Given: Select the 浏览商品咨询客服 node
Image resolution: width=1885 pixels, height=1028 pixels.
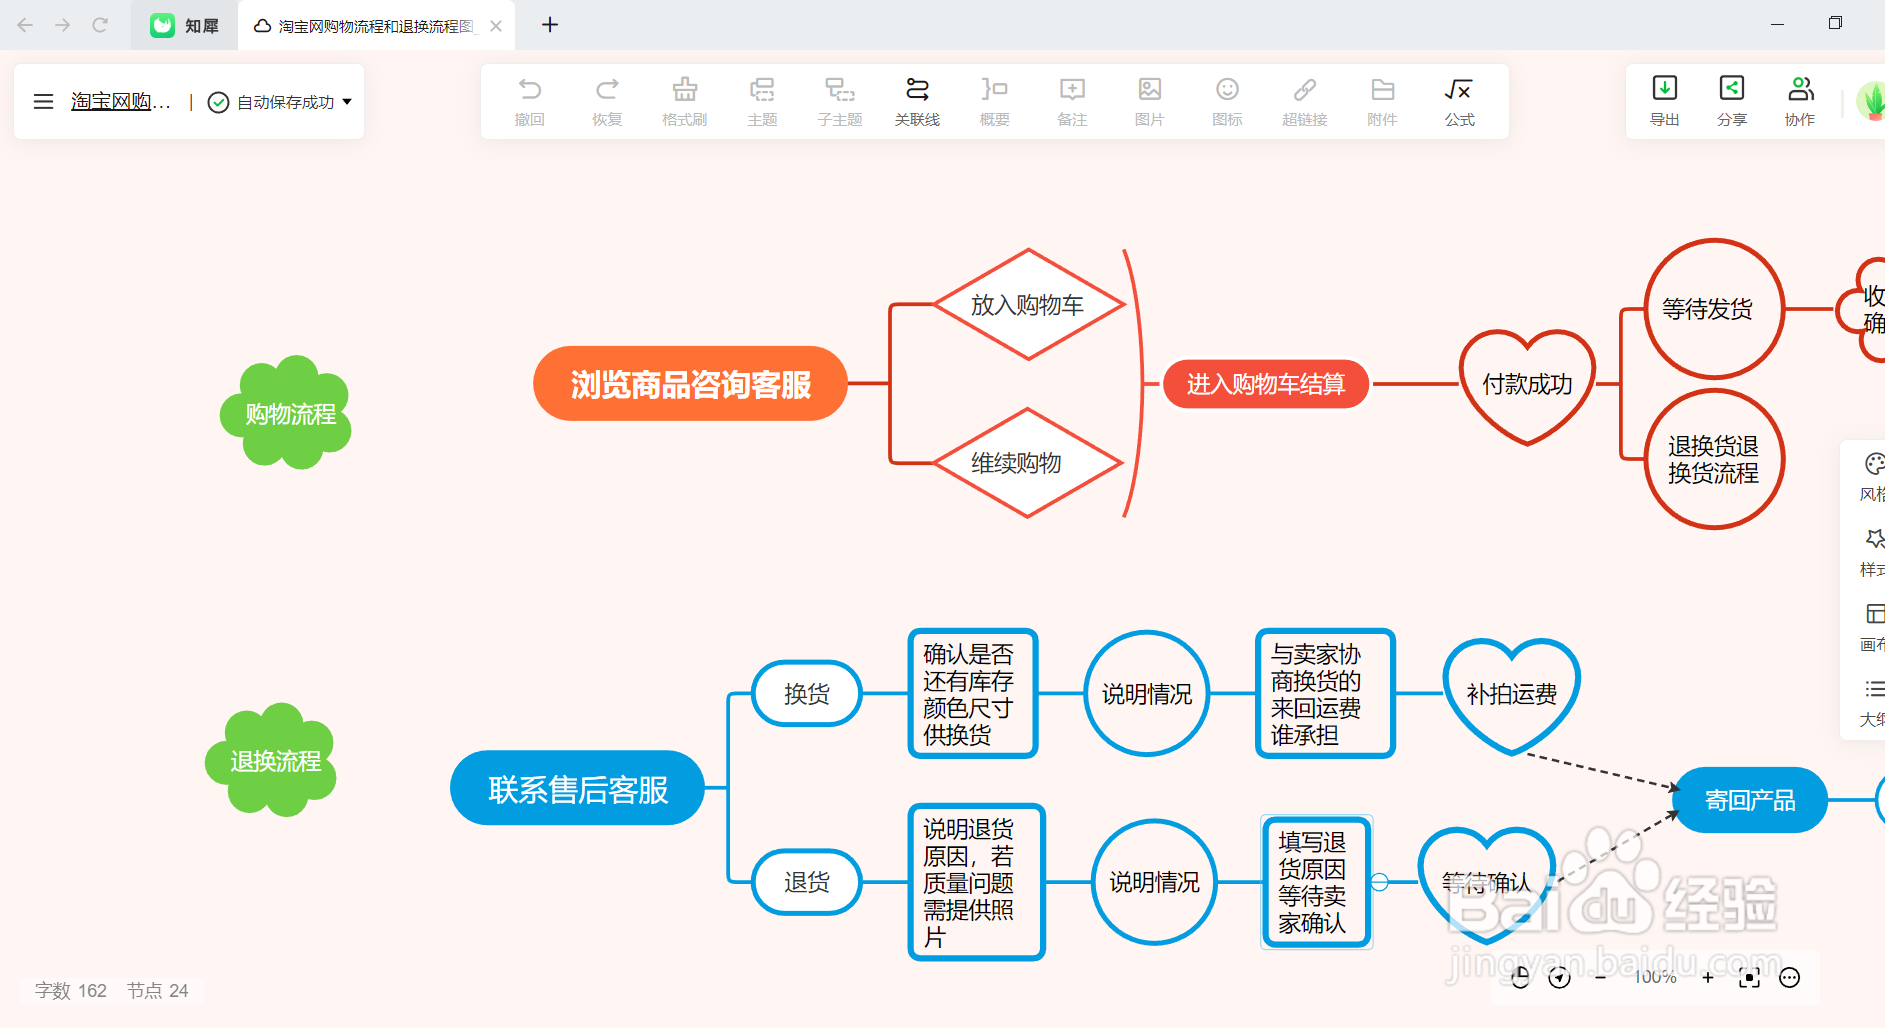Looking at the screenshot, I should [x=691, y=384].
